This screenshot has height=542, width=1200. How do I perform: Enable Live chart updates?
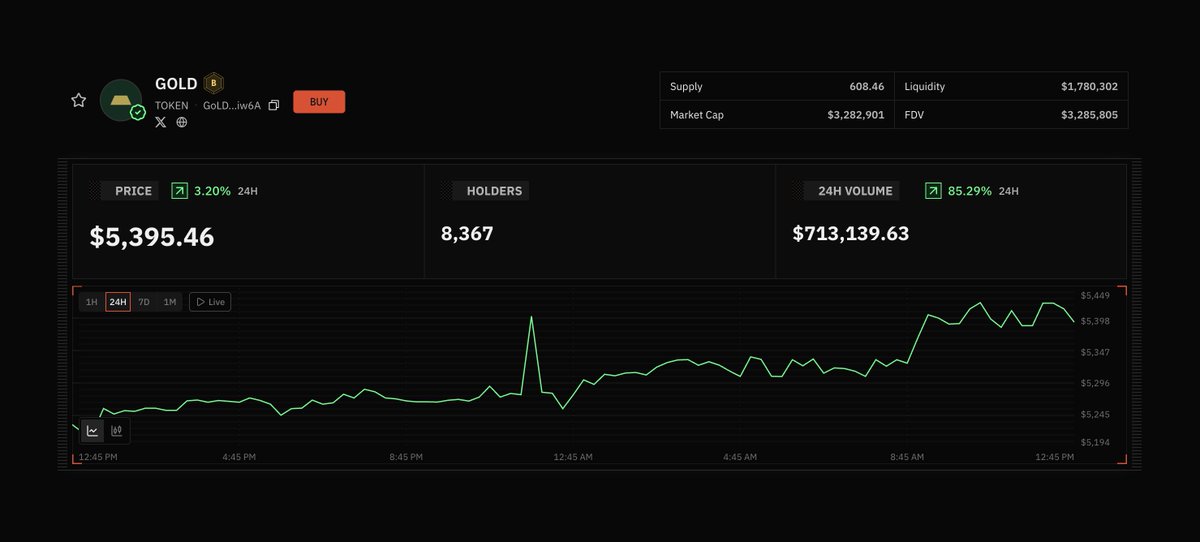210,302
